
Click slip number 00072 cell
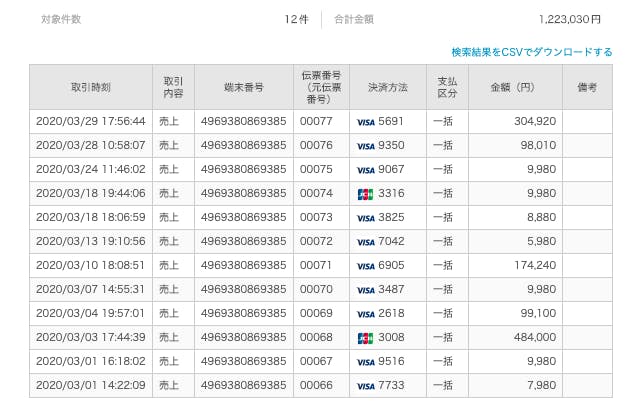tap(315, 241)
